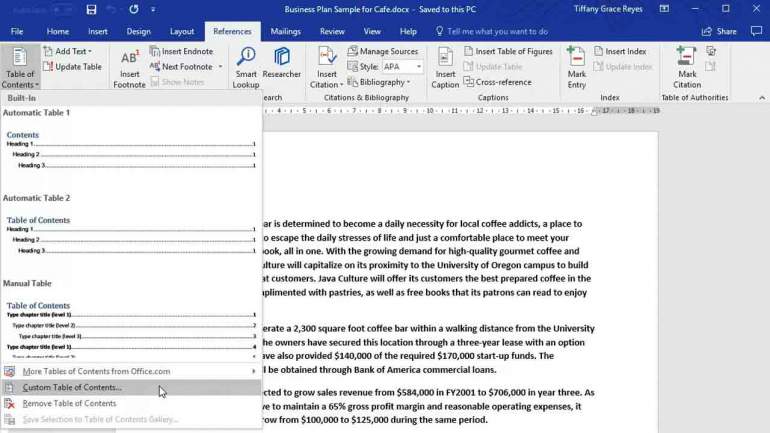Open the File tab
The image size is (770, 433).
coord(17,31)
